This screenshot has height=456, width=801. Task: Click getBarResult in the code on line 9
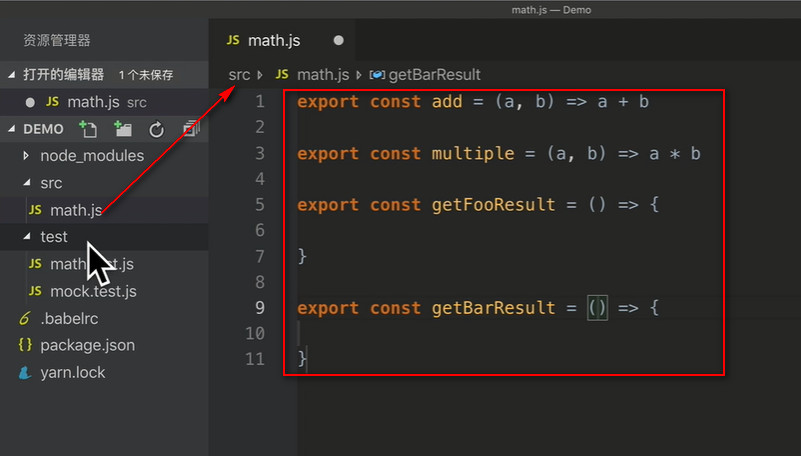click(493, 308)
